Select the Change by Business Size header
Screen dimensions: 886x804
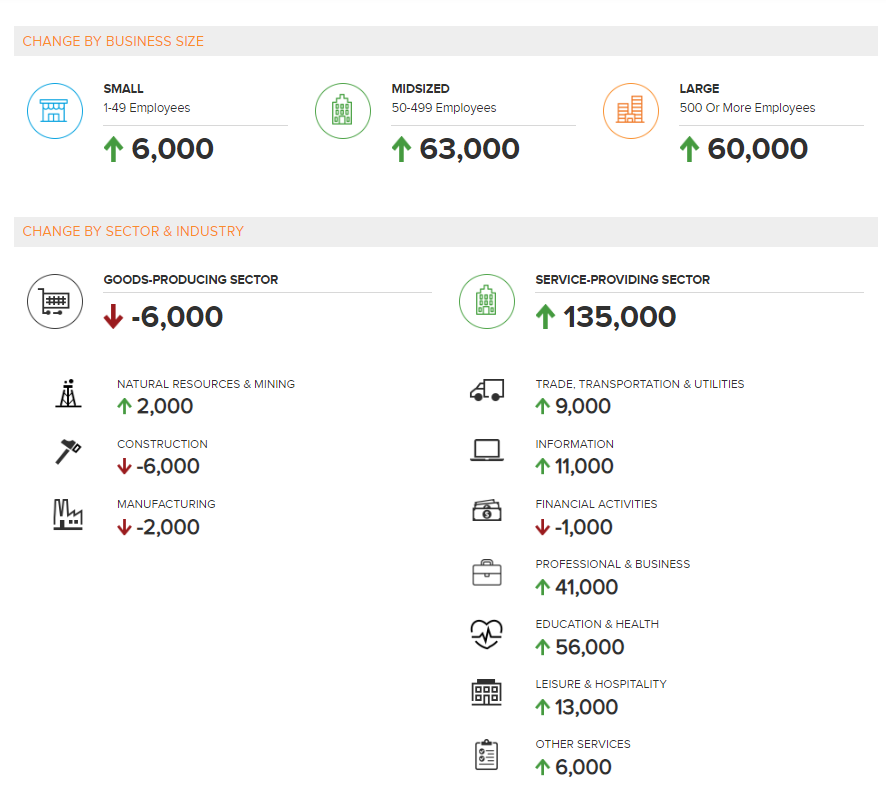click(x=113, y=41)
